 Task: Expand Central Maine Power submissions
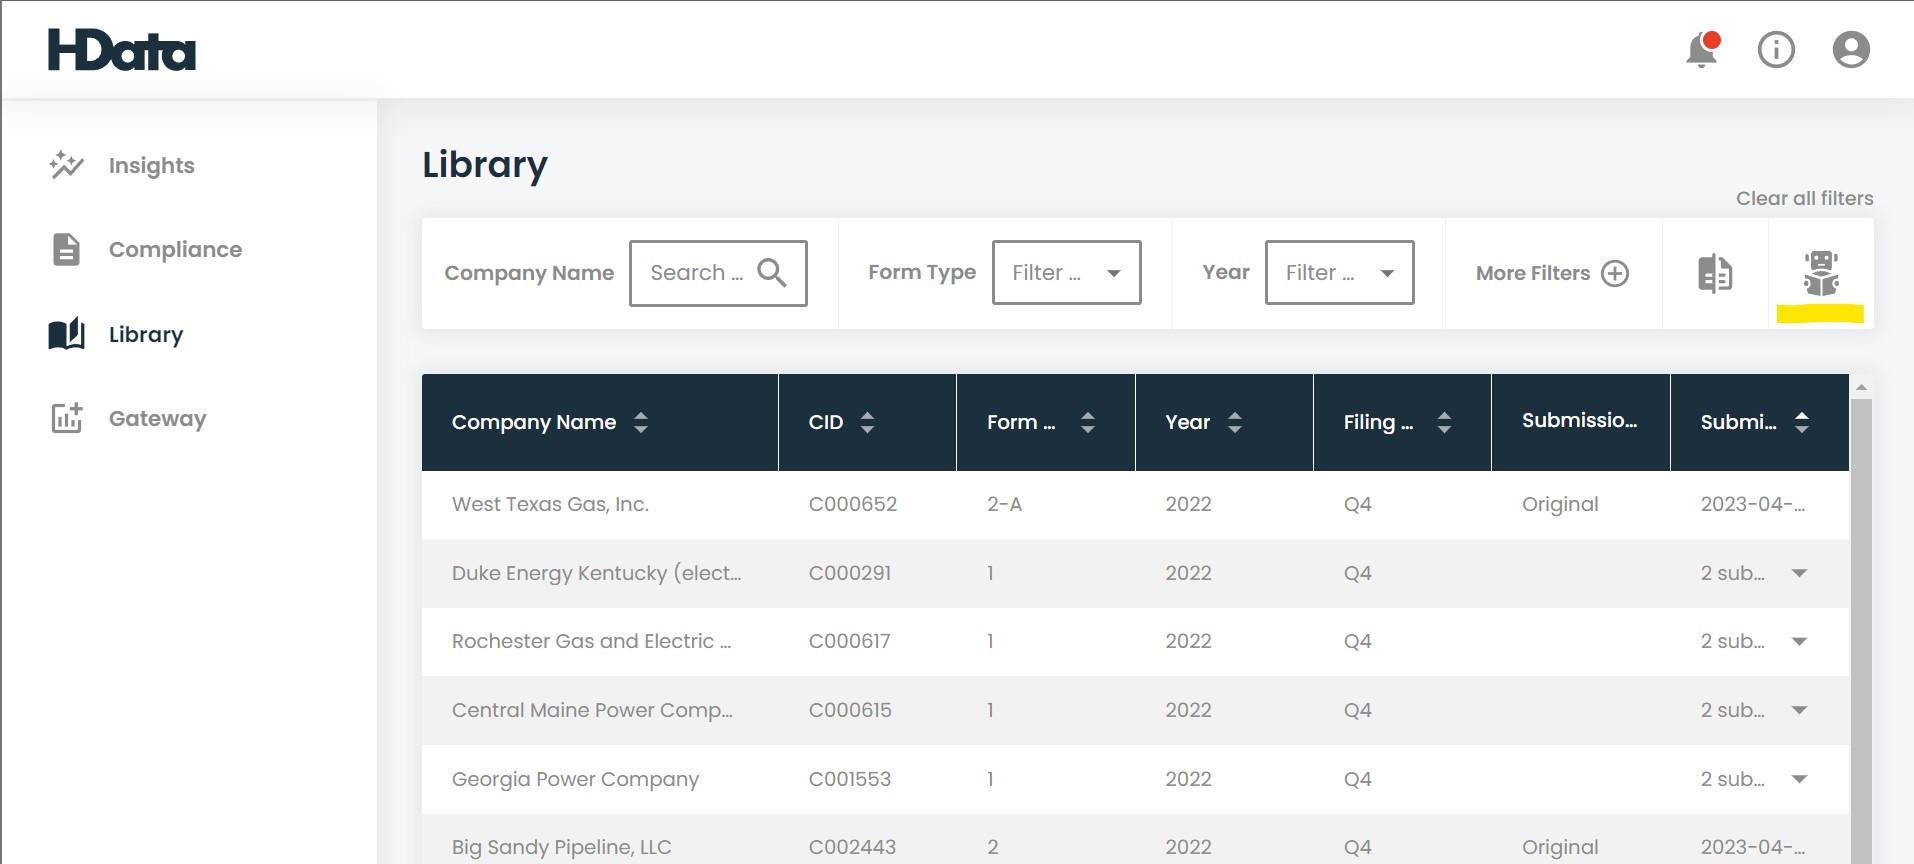pyautogui.click(x=1799, y=710)
